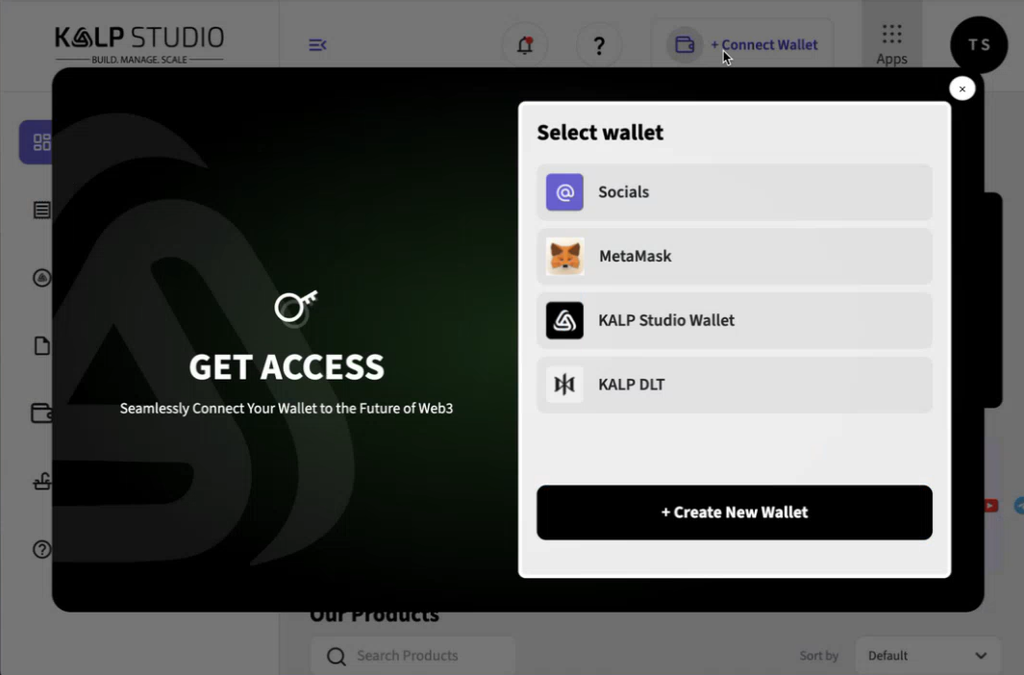This screenshot has height=675, width=1024.
Task: Open the Apps grid menu
Action: point(891,44)
